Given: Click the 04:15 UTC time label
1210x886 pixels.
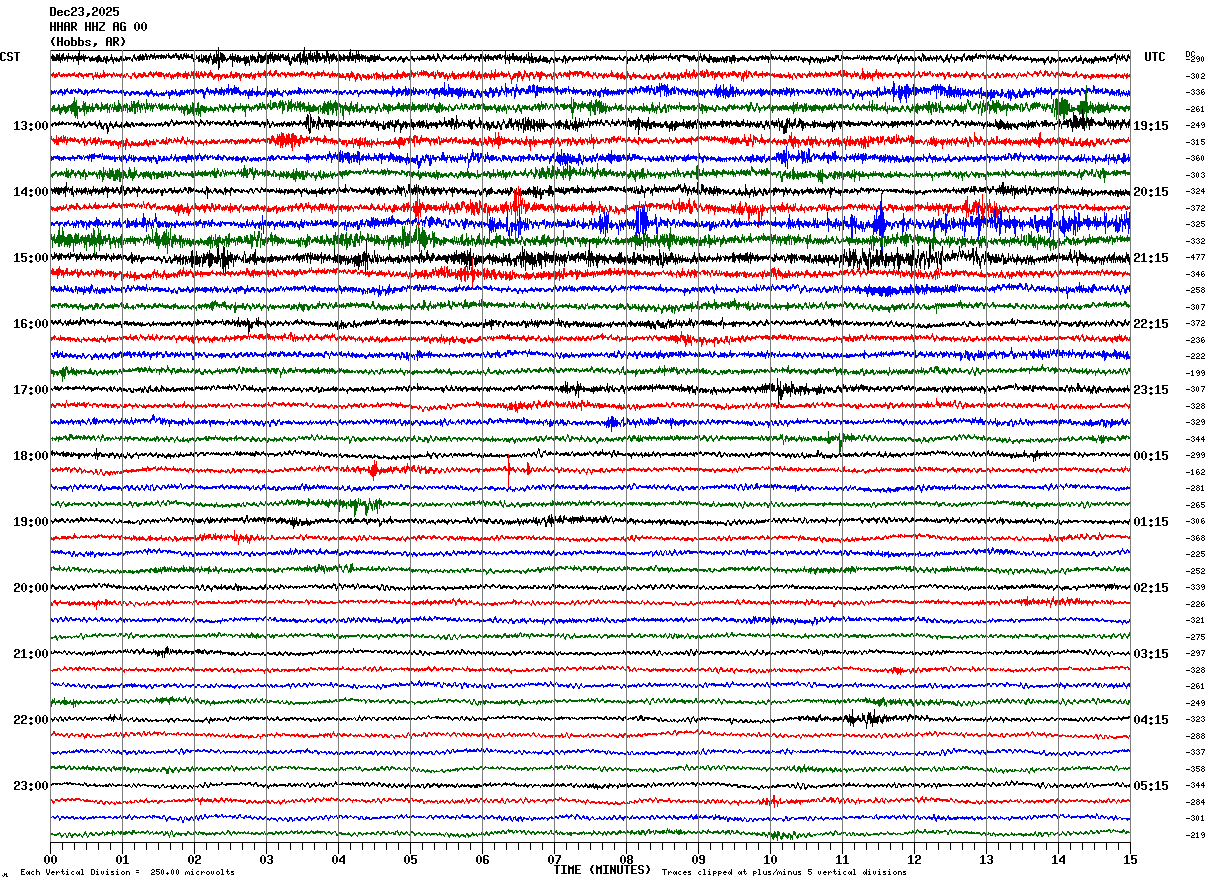Looking at the screenshot, I should pyautogui.click(x=1151, y=720).
